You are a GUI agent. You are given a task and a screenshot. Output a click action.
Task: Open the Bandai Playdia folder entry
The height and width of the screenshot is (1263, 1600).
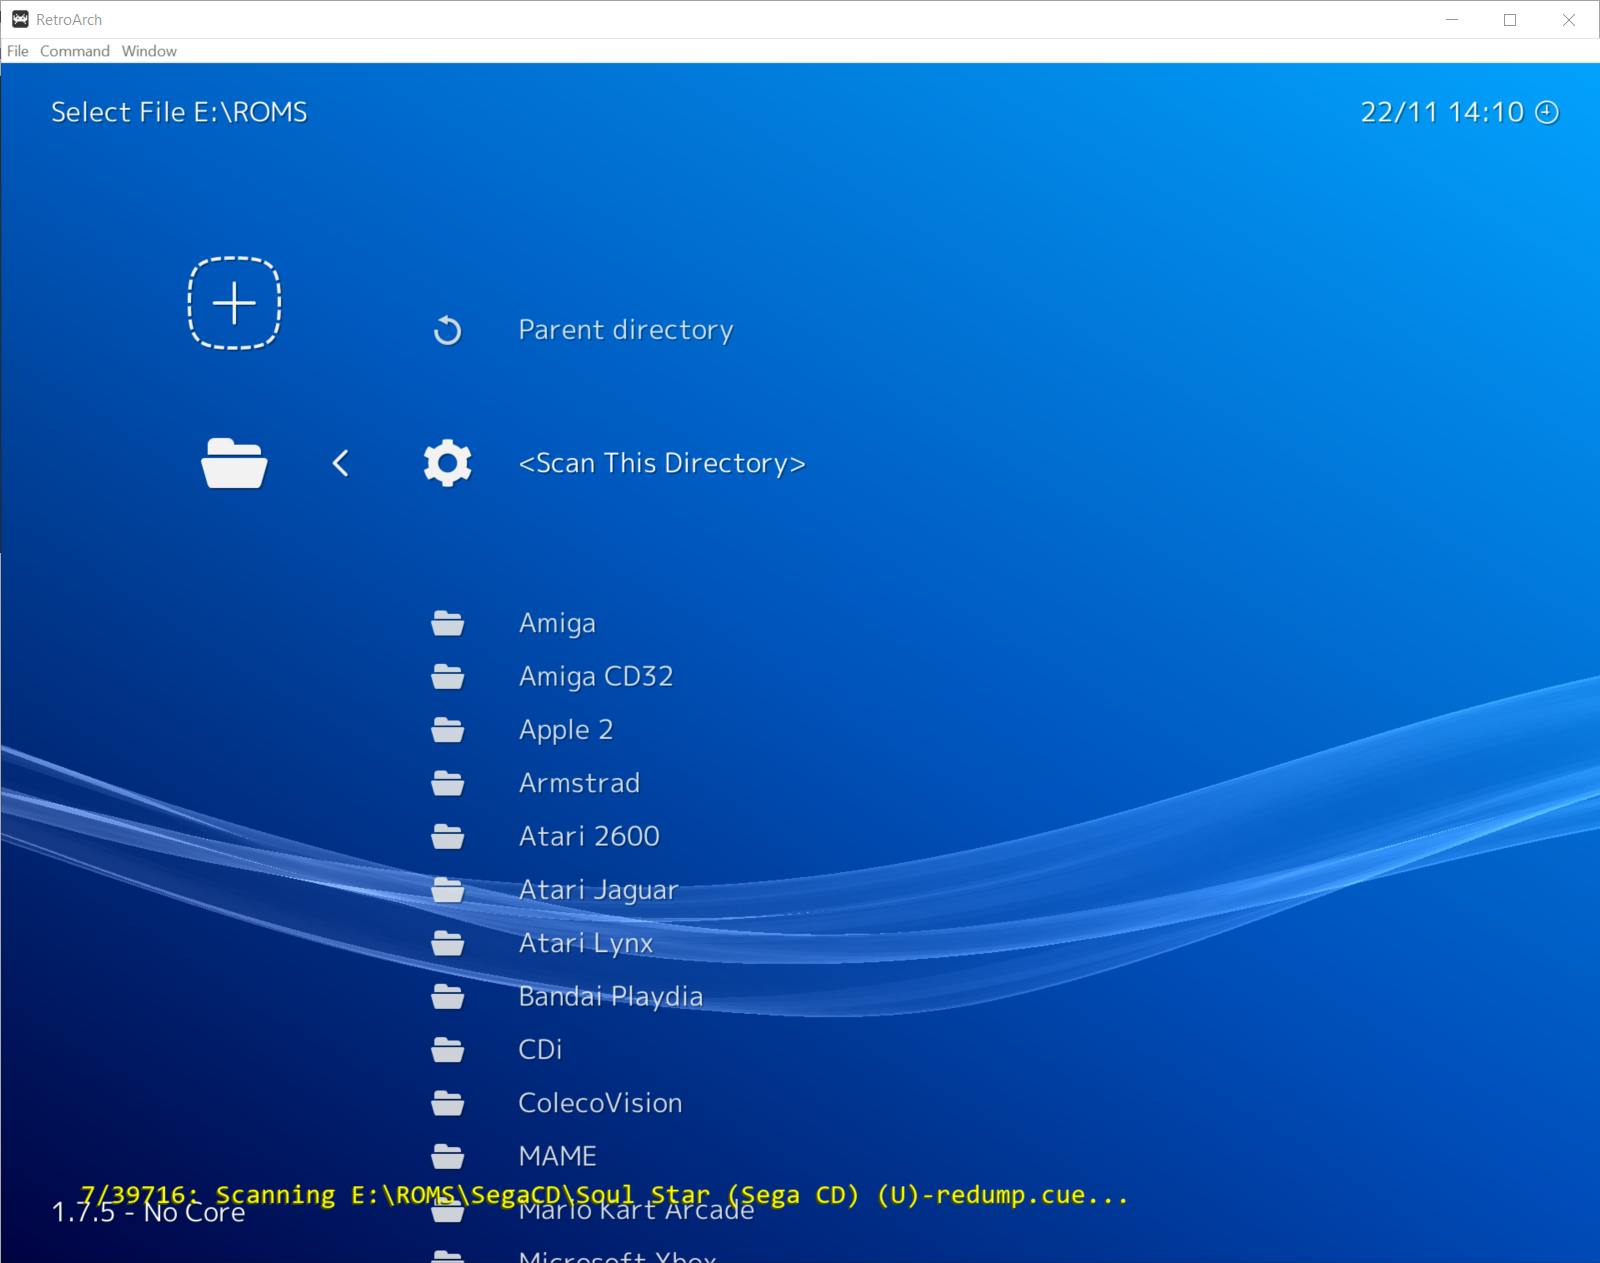pos(611,996)
